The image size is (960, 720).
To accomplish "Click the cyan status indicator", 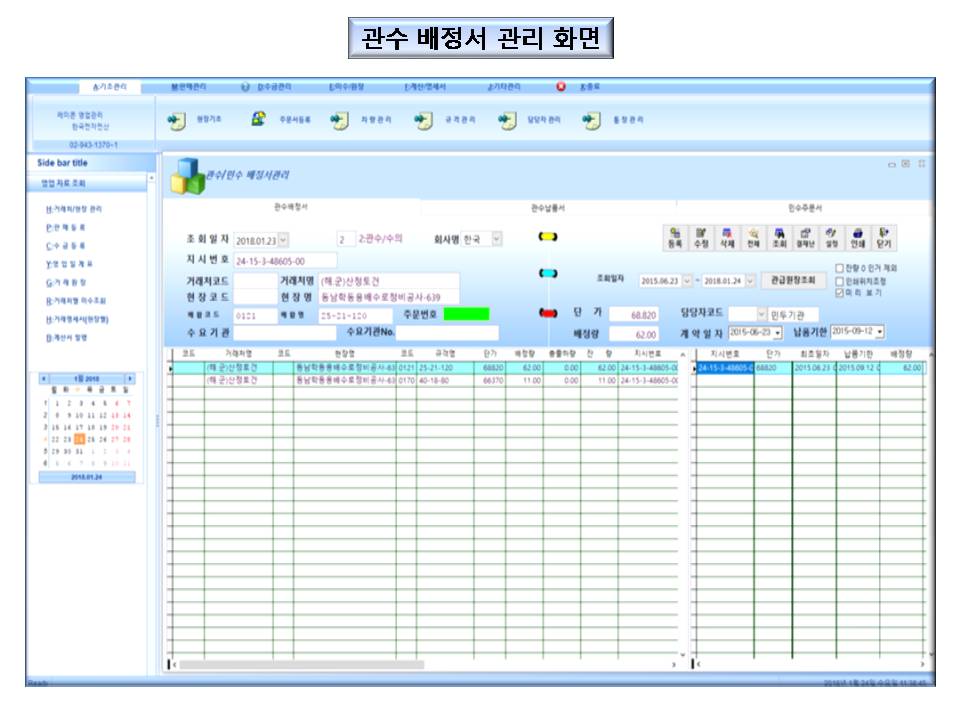I will click(x=548, y=273).
